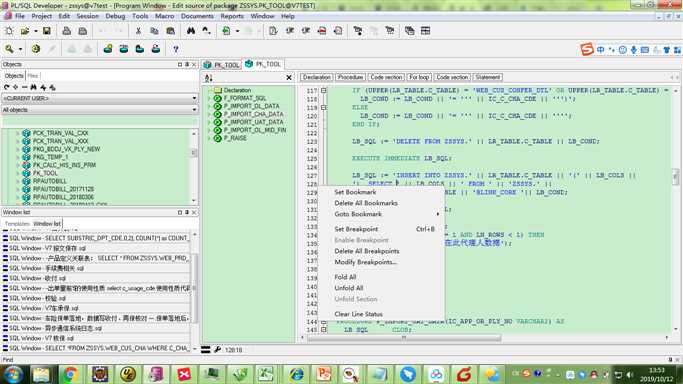683x384 pixels.
Task: Click the Cut scissors icon
Action: [x=138, y=31]
